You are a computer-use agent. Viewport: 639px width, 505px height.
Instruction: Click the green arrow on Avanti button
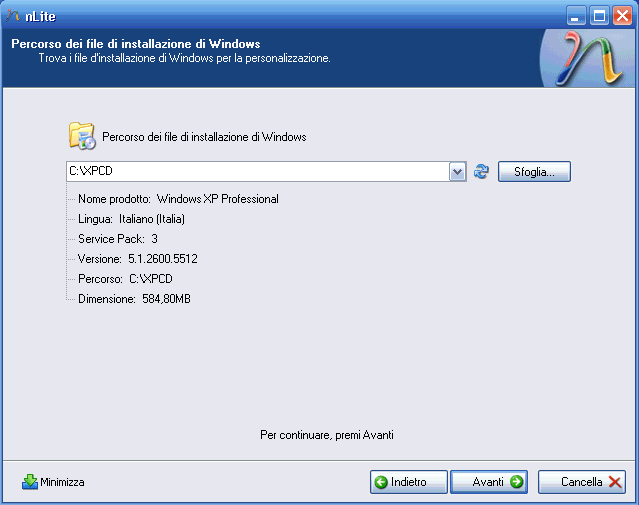pyautogui.click(x=516, y=482)
